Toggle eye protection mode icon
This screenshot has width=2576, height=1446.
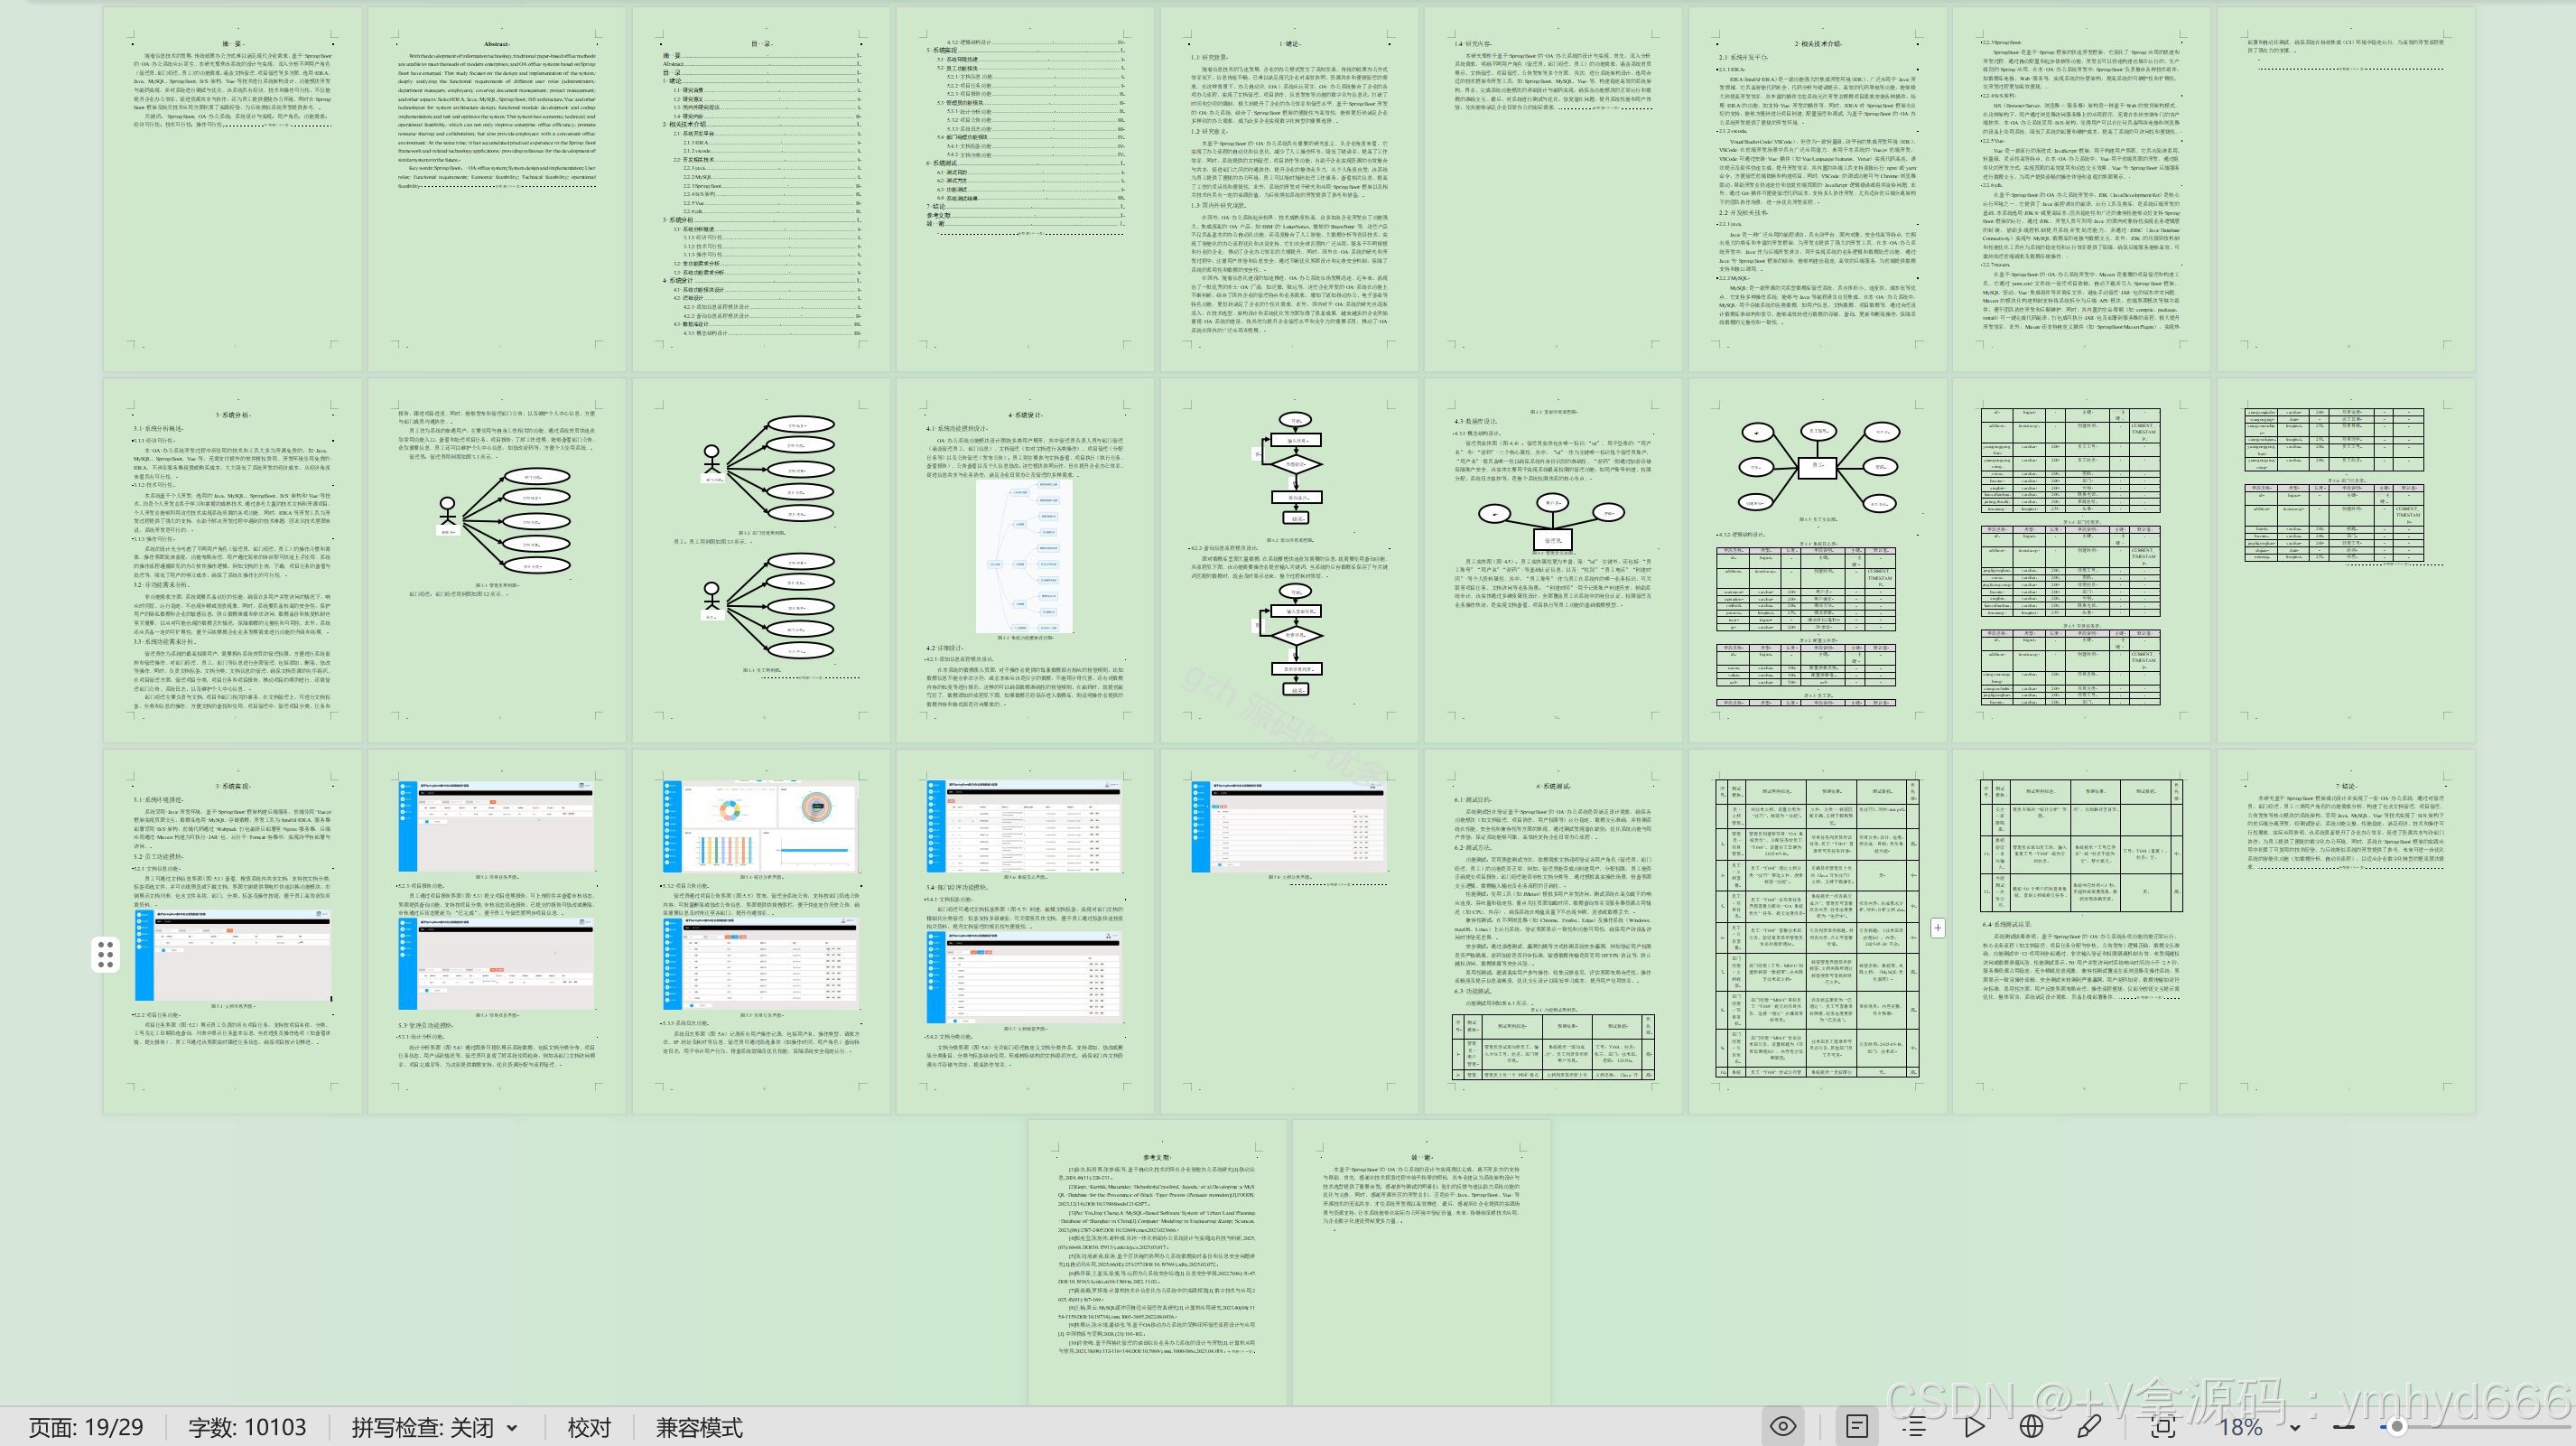click(1783, 1426)
